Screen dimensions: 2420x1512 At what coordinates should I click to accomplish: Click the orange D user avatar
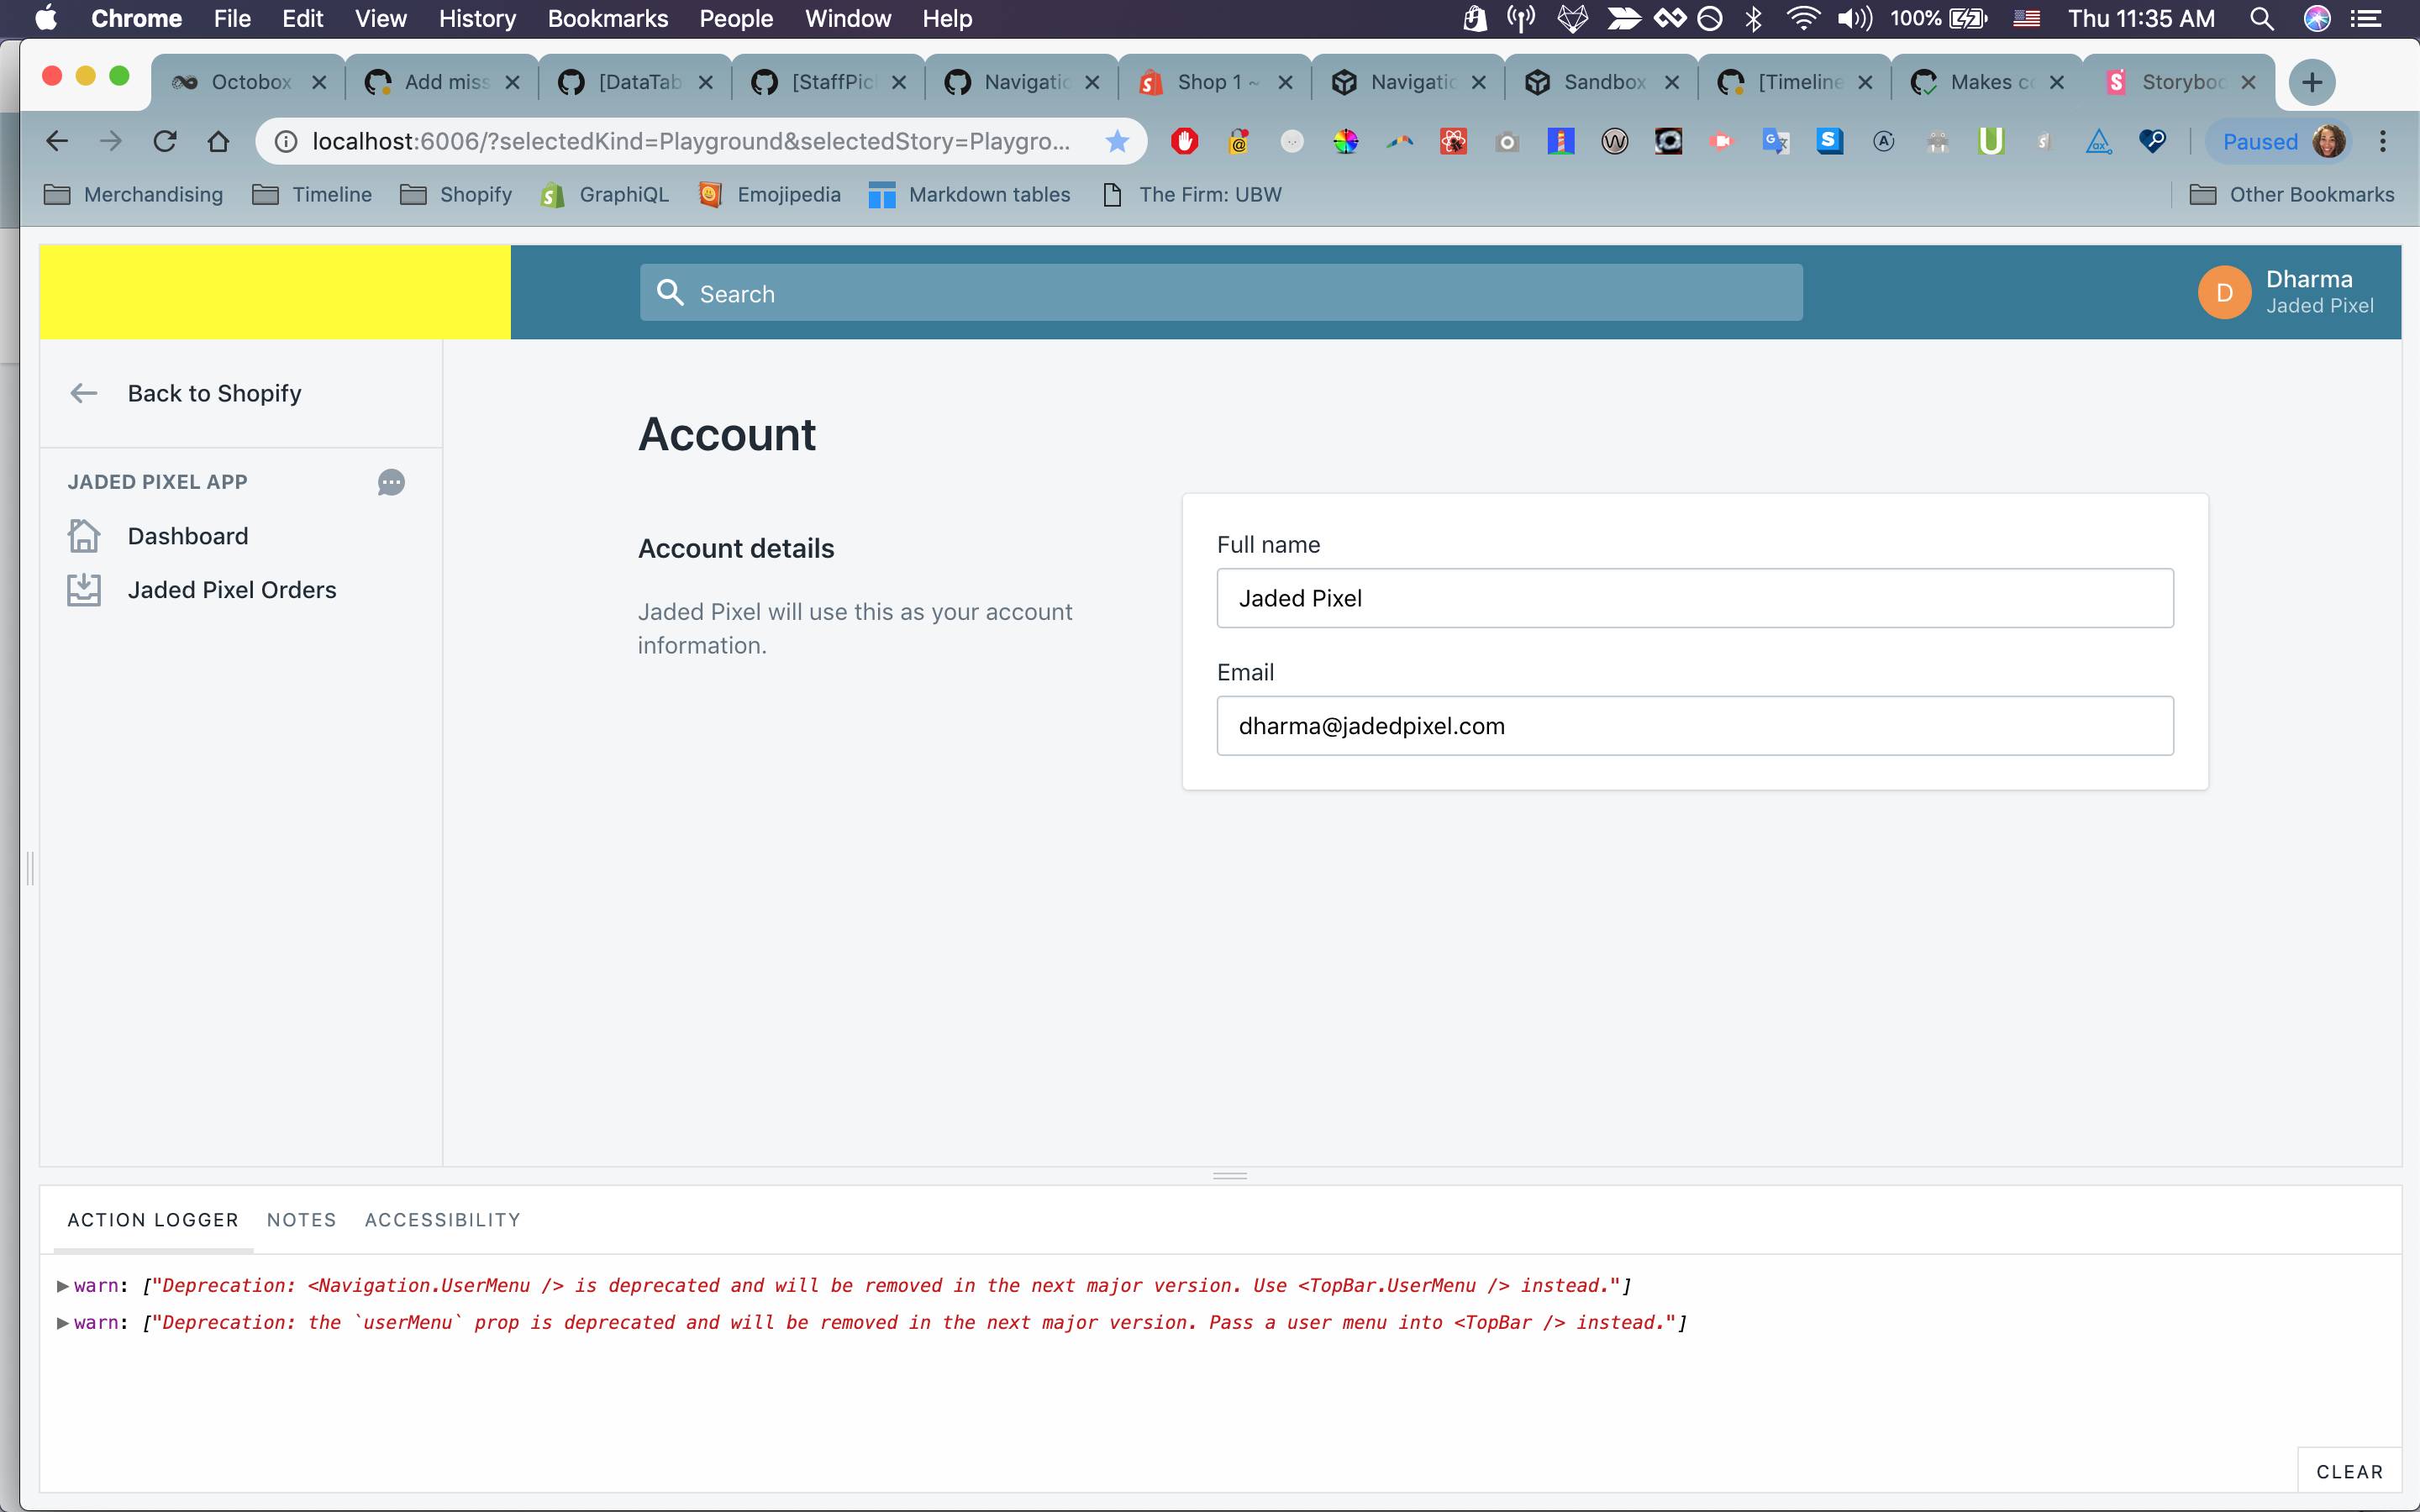(x=2224, y=292)
